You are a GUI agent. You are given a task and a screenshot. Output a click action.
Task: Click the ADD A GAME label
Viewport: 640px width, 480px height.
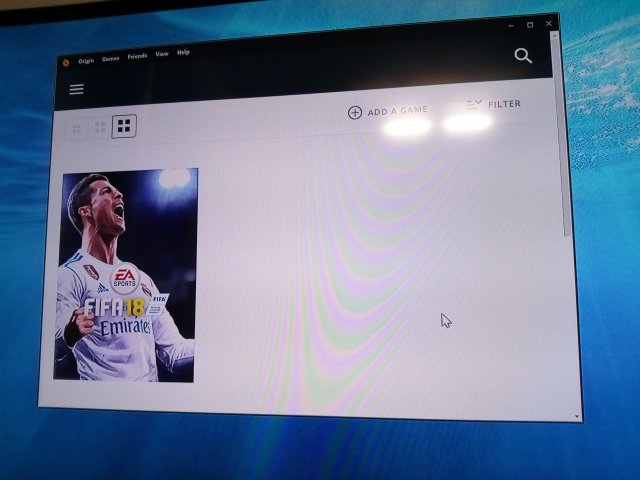398,111
